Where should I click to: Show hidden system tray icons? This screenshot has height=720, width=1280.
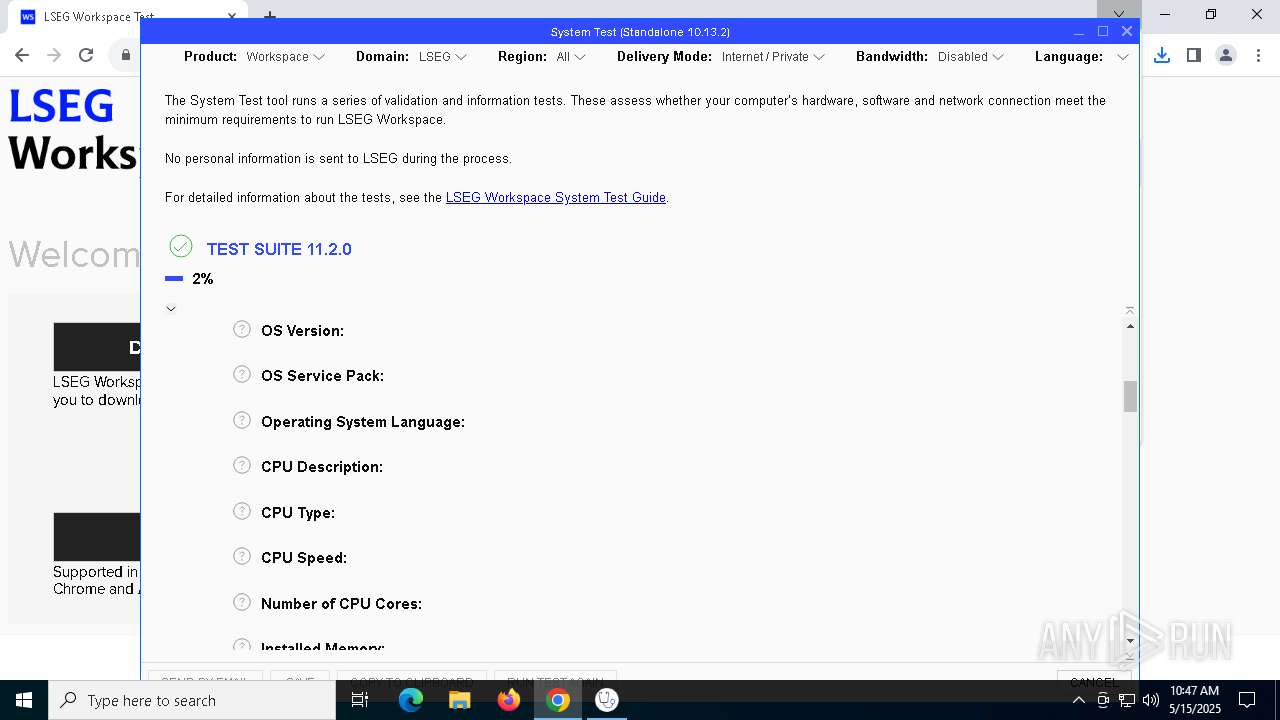(1079, 700)
